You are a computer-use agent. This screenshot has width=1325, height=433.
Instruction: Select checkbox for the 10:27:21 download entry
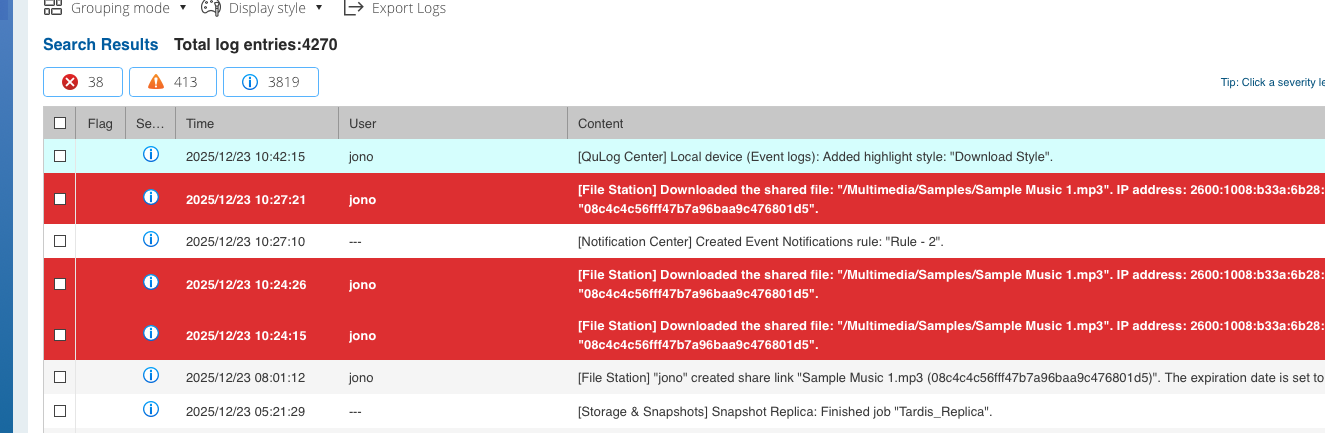(x=60, y=199)
